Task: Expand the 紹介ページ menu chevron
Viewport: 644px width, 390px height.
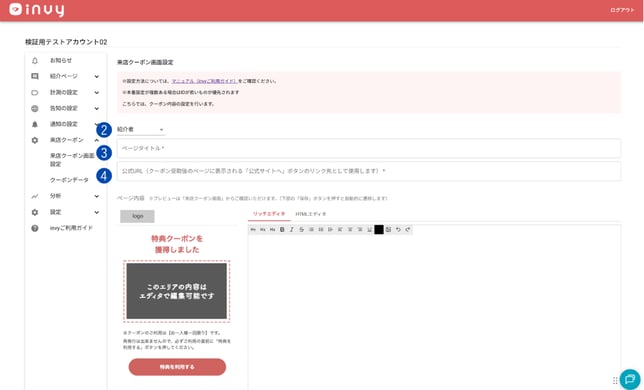Action: [x=97, y=76]
